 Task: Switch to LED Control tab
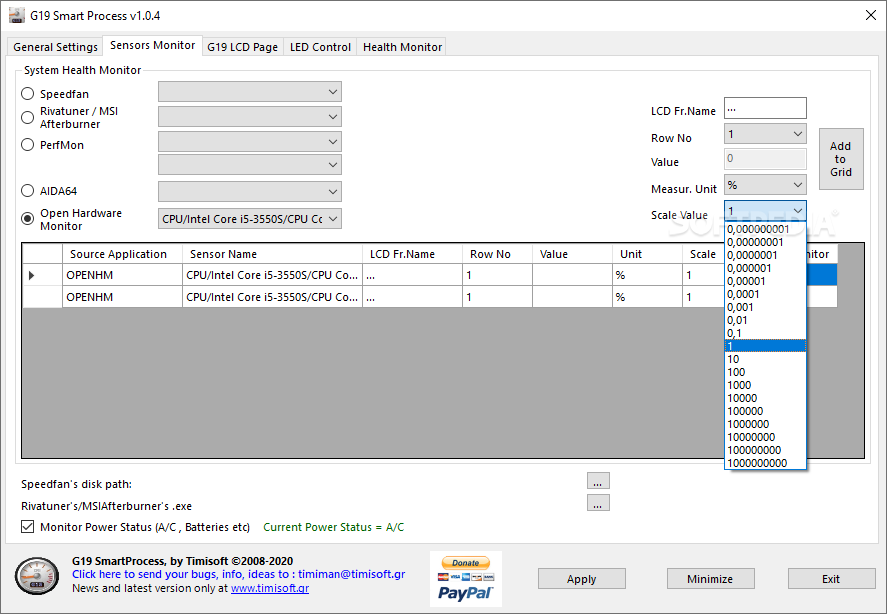(320, 47)
